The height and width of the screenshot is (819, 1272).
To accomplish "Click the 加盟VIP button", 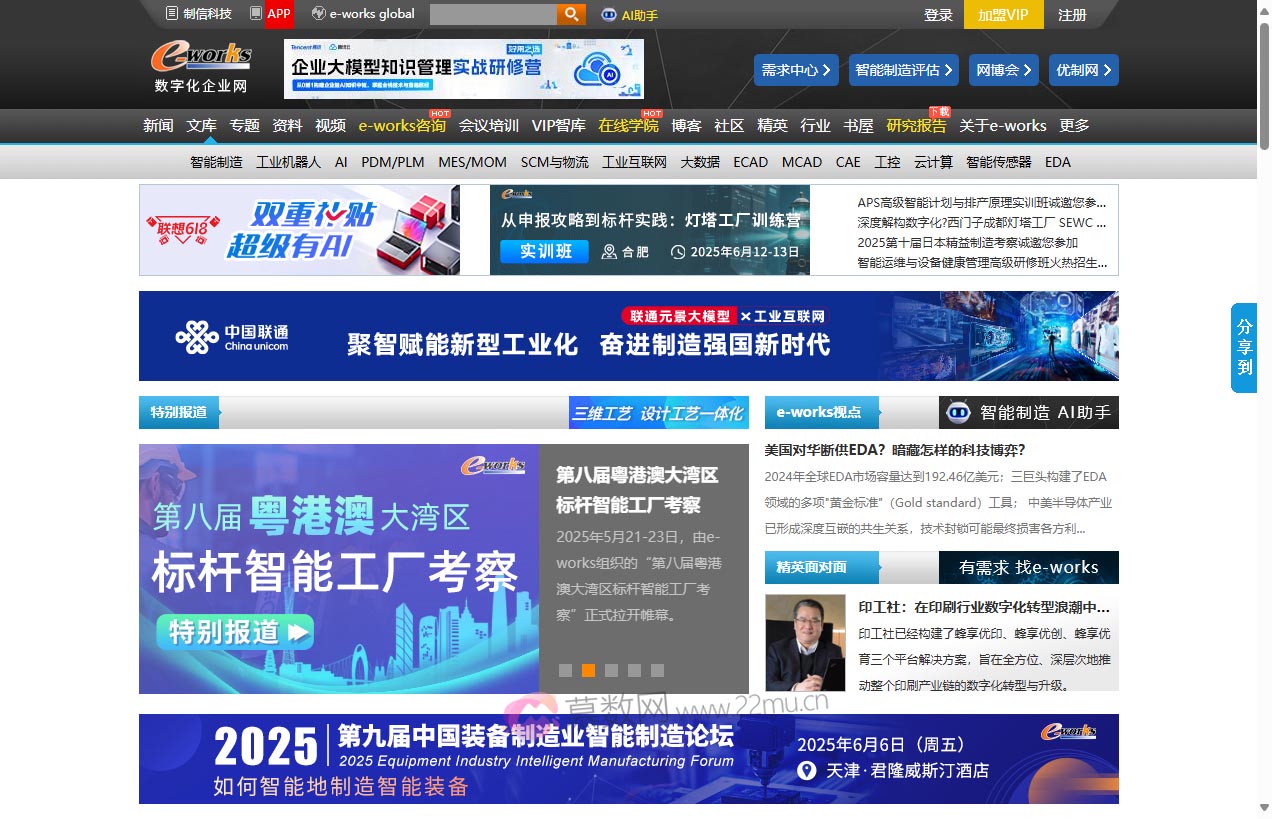I will click(1003, 15).
